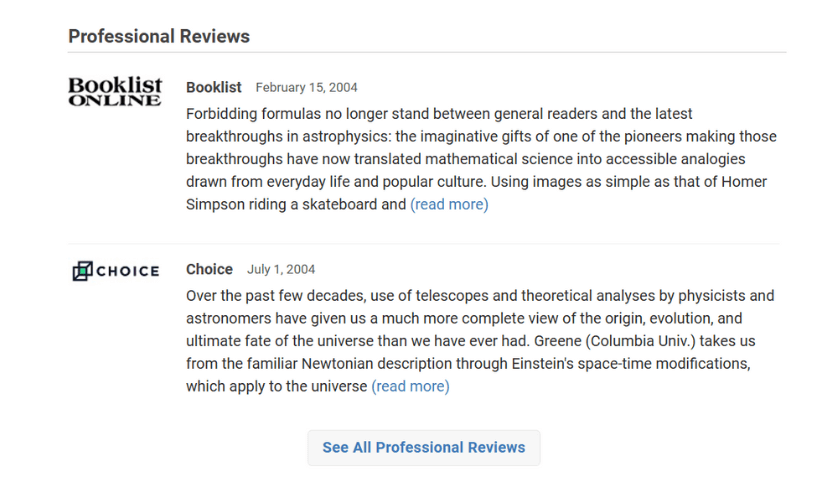Click the horizontal rule under section heading
Viewport: 838px width, 494px height.
click(426, 53)
